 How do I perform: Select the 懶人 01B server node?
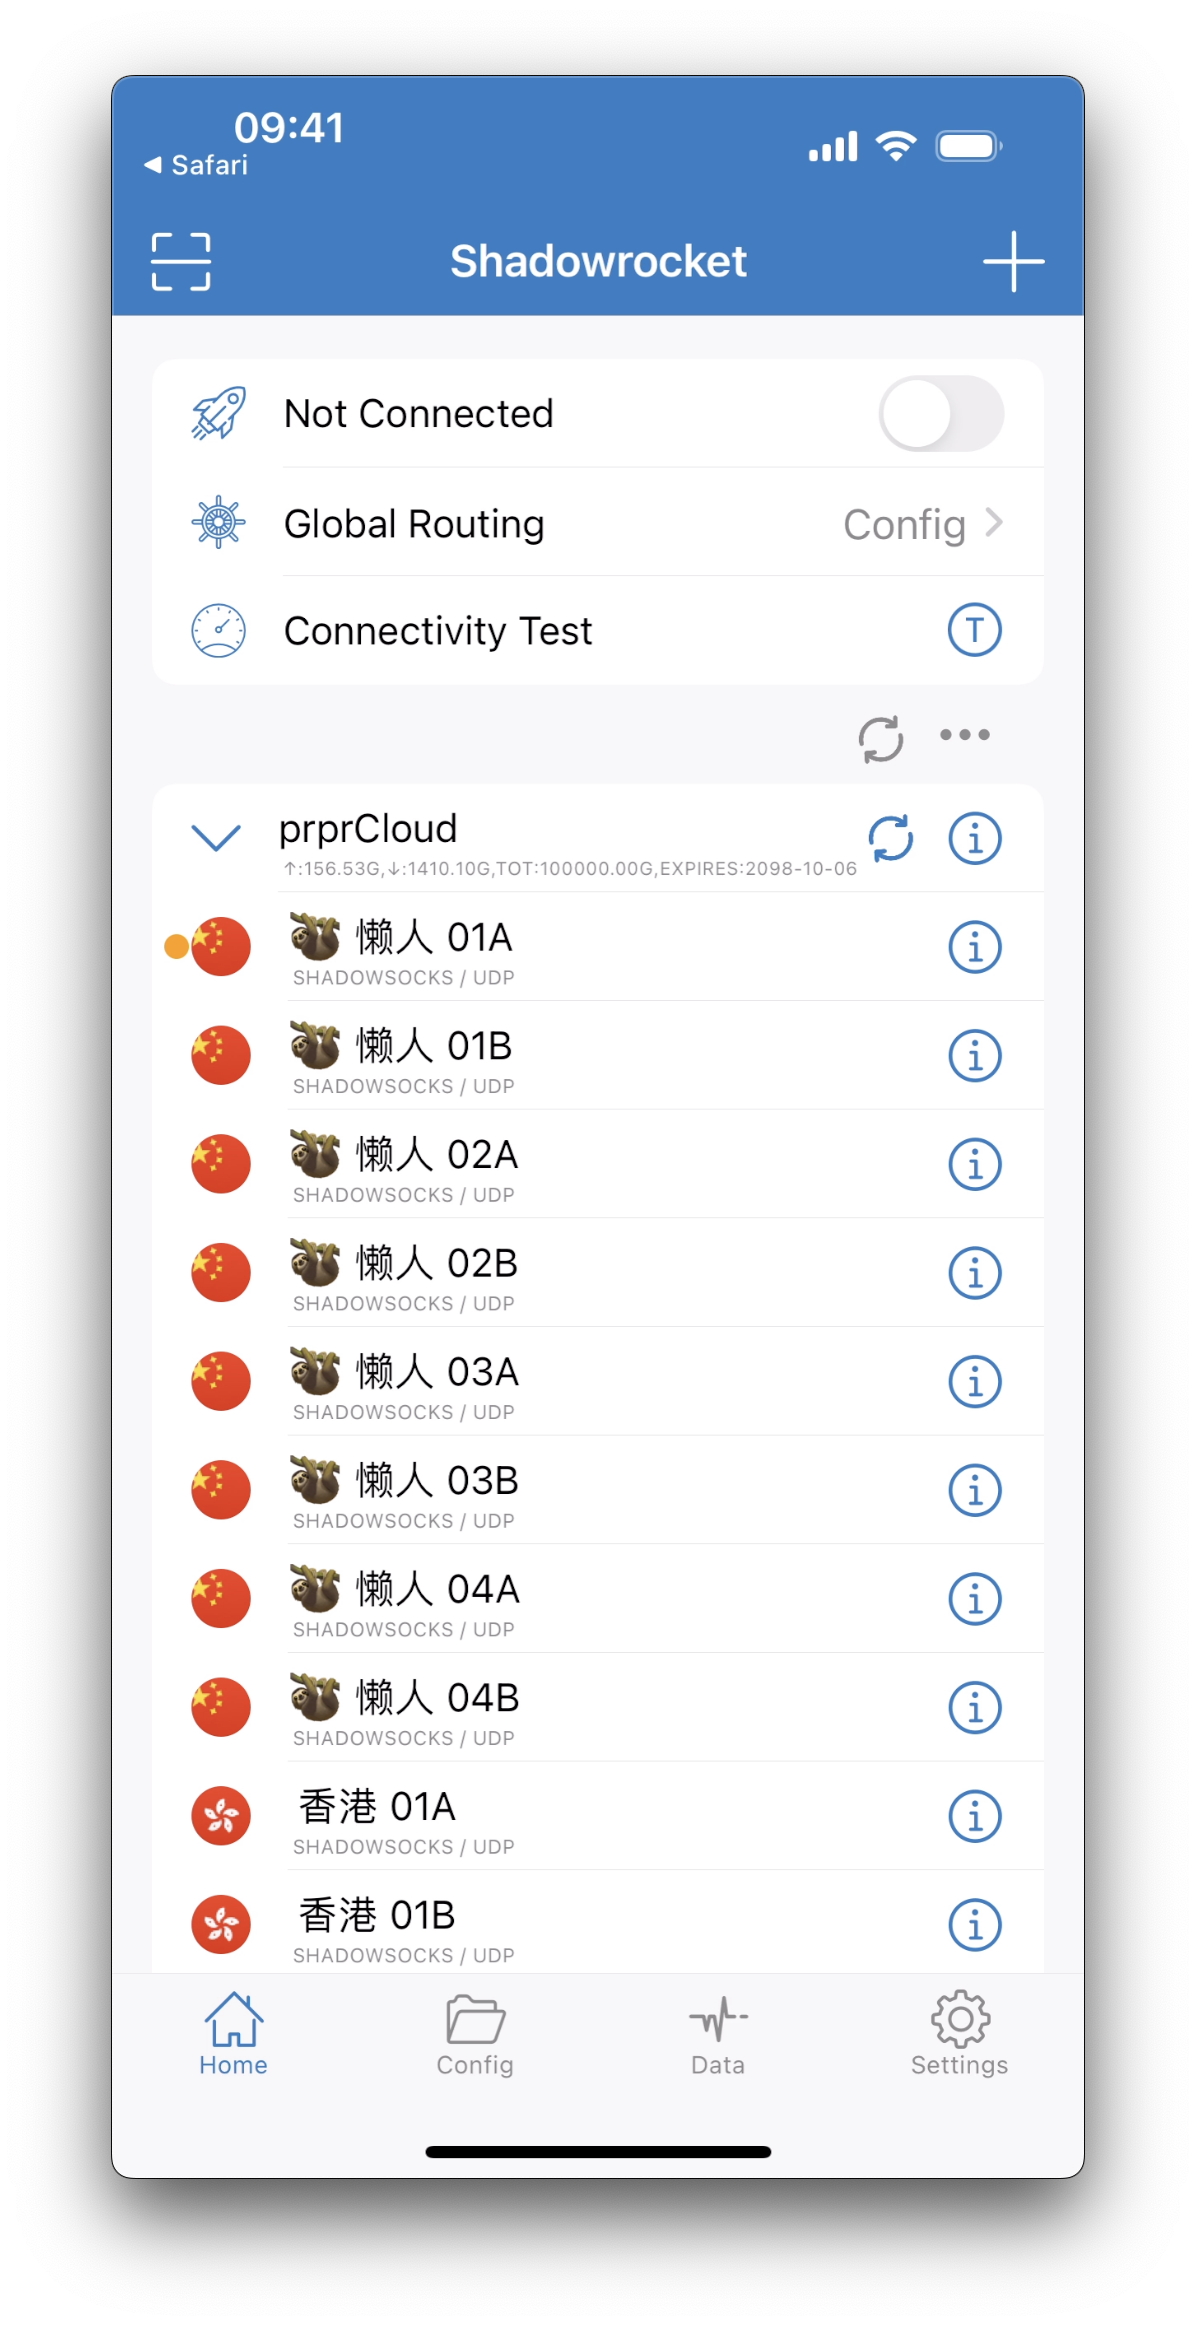click(x=598, y=1056)
